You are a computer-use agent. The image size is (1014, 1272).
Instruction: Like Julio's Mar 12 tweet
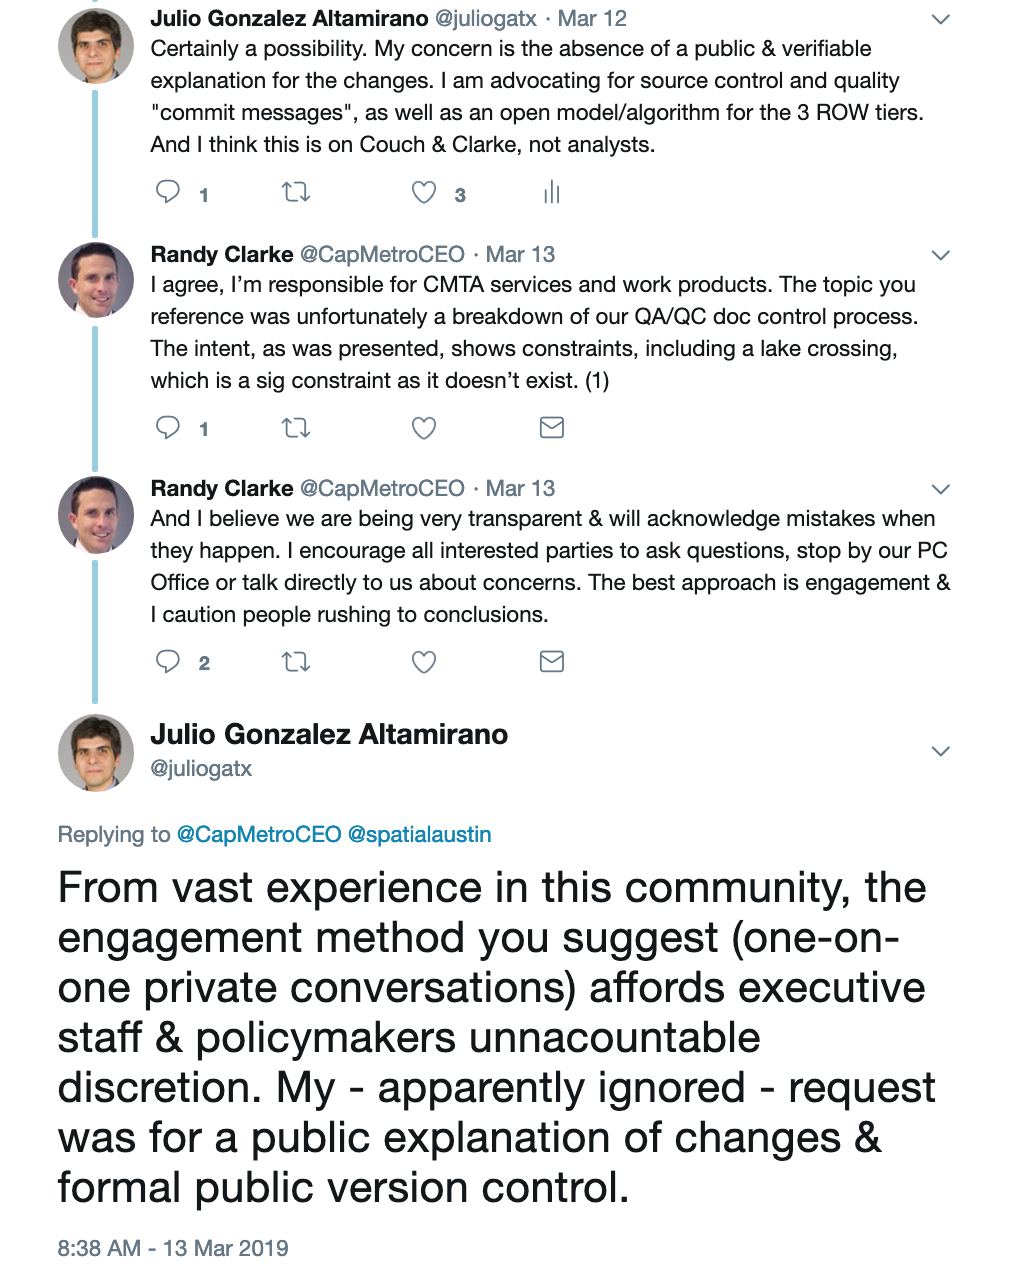(x=424, y=193)
